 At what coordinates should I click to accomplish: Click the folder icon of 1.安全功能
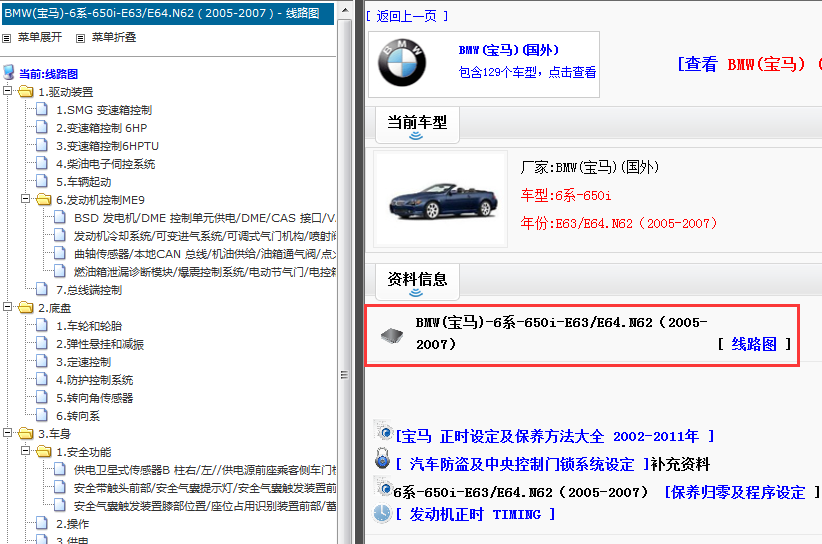tap(44, 451)
